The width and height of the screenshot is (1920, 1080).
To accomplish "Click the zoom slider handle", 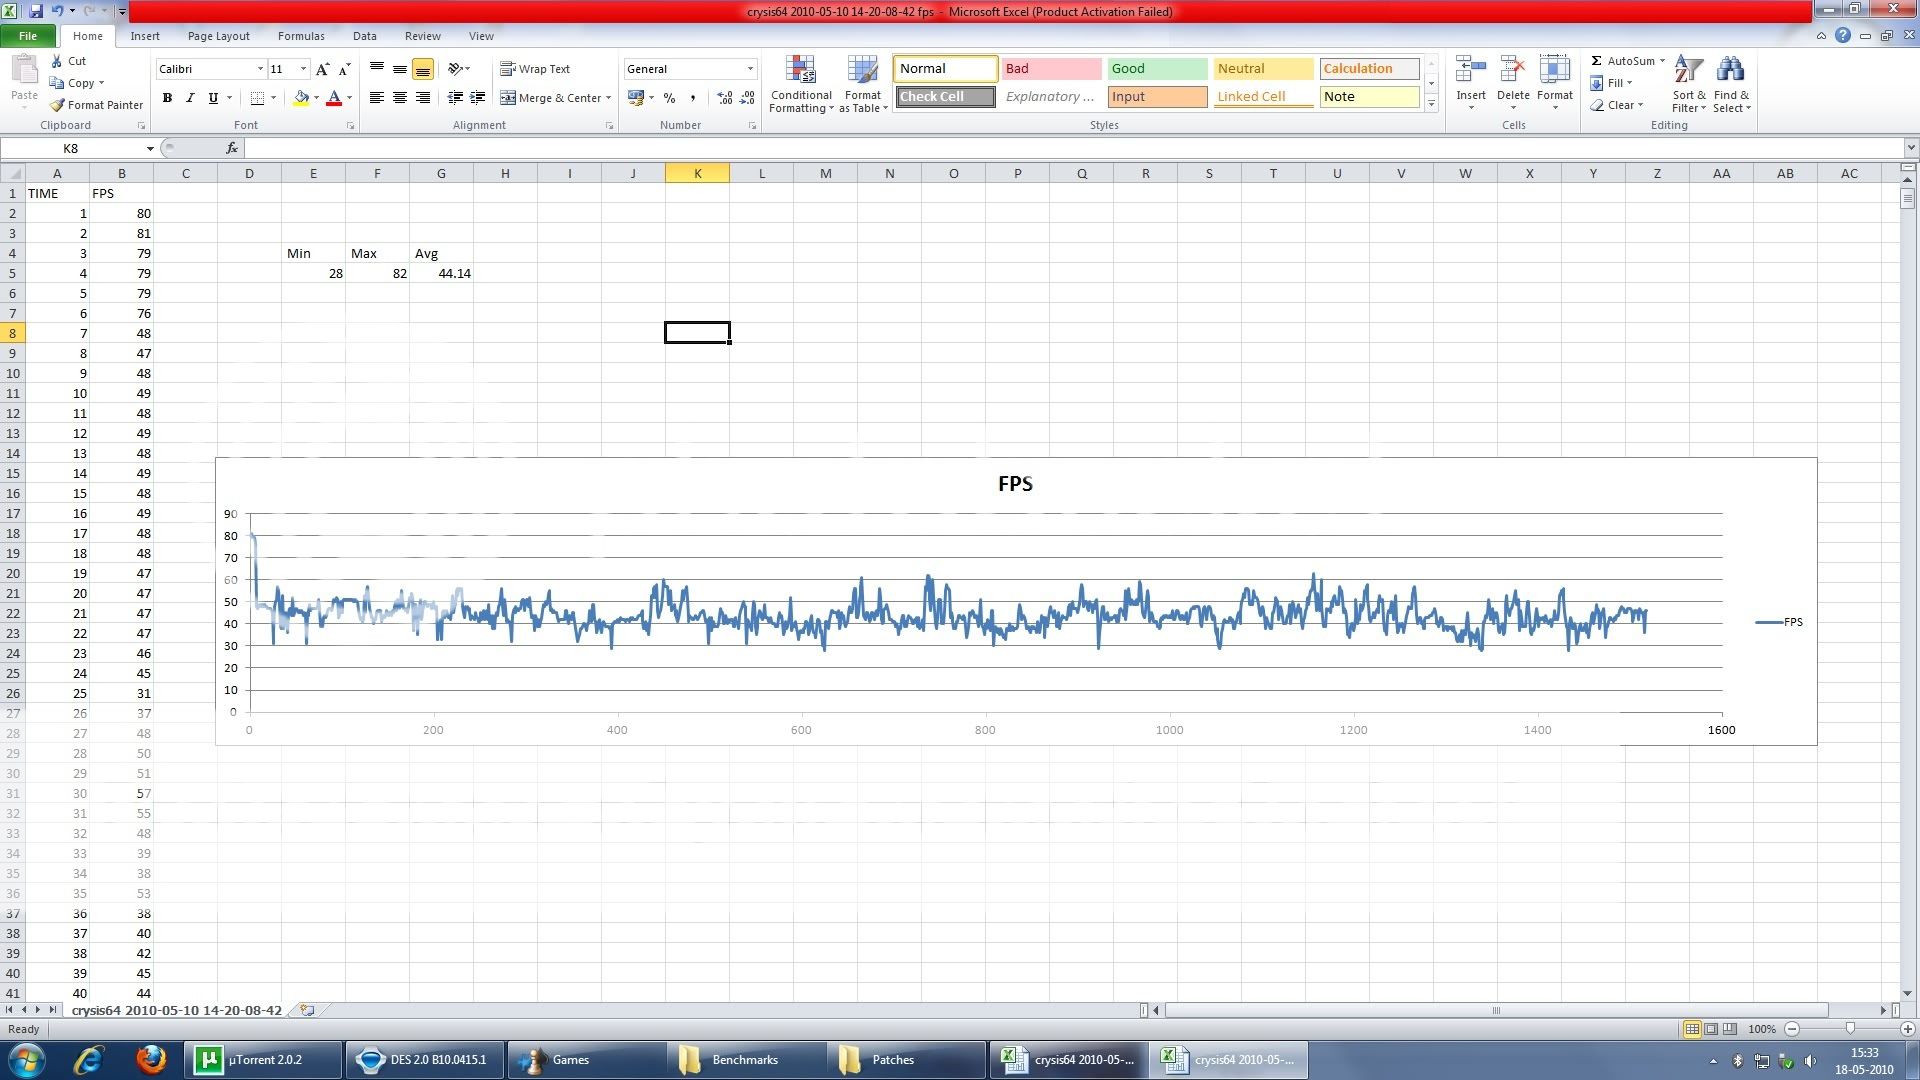I will 1850,1028.
